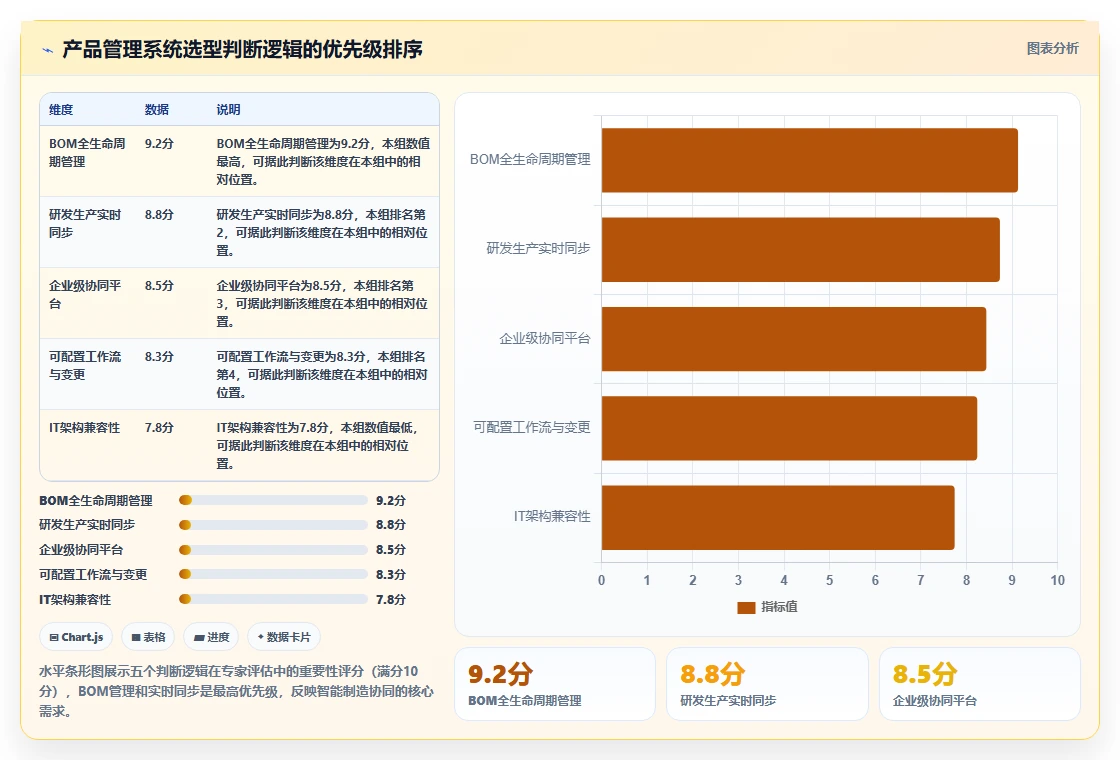Click the IT架构兼容性 table row name
1120x760 pixels.
pyautogui.click(x=84, y=427)
